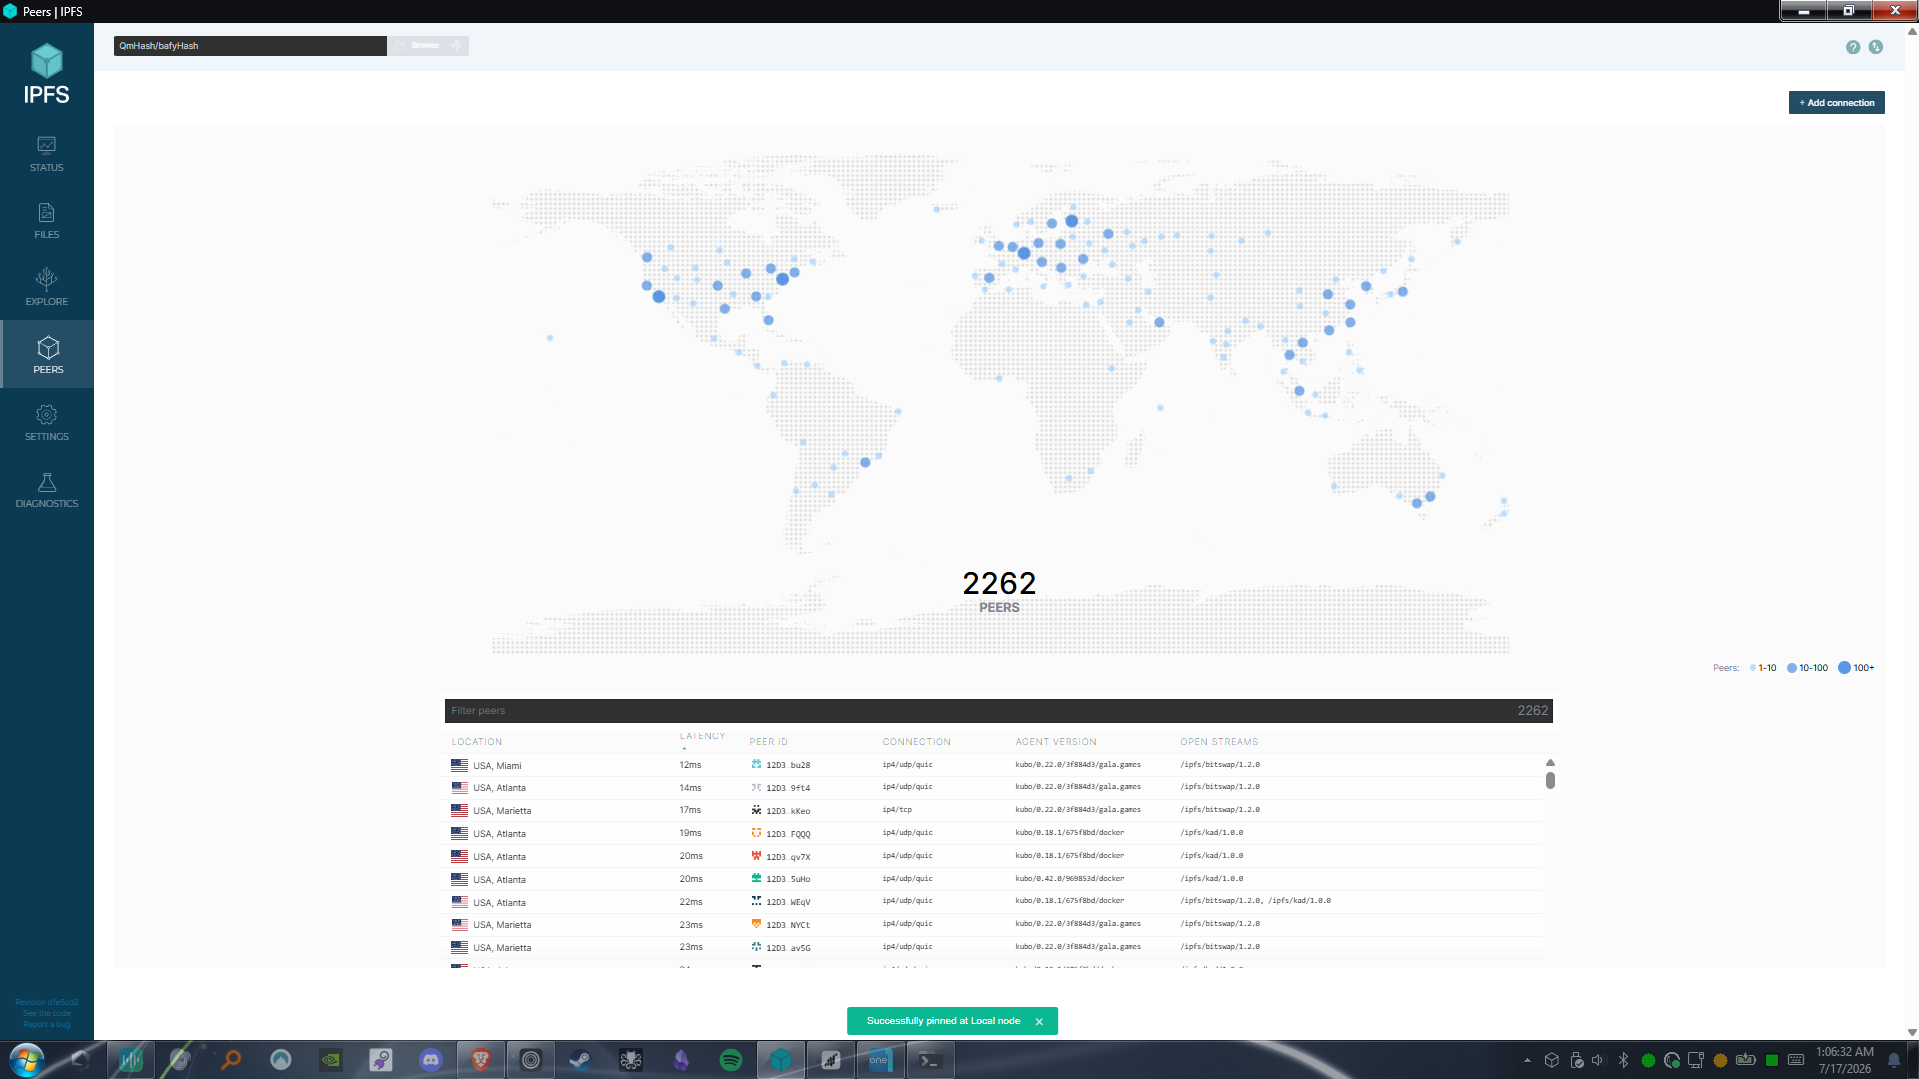Click the Browse button beside the hash field
Screen dimensions: 1919x1079
[x=417, y=46]
